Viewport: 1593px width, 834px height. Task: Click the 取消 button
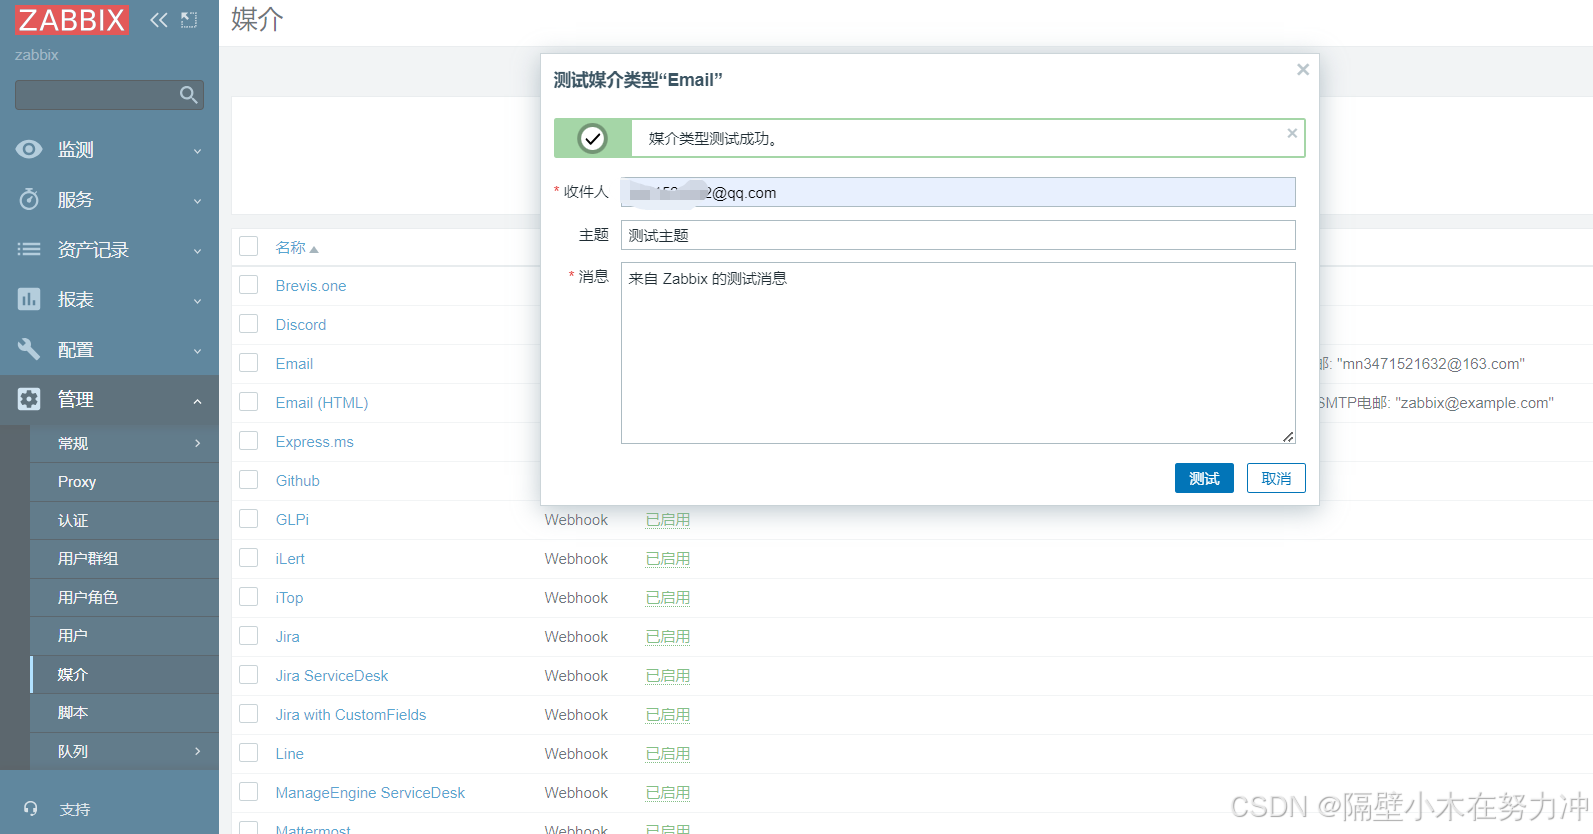(x=1276, y=478)
